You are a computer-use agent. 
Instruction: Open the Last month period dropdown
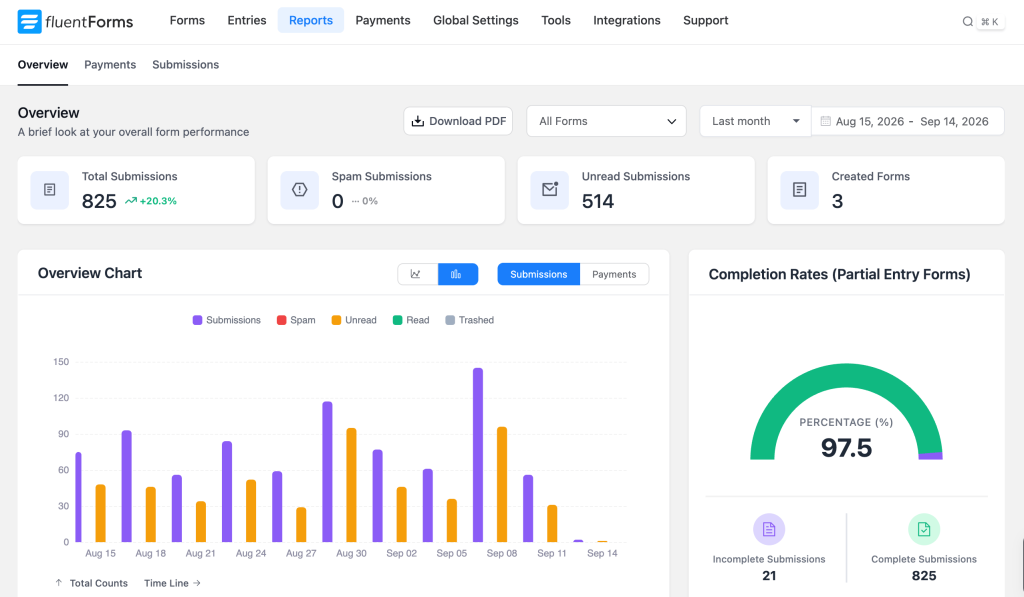755,121
